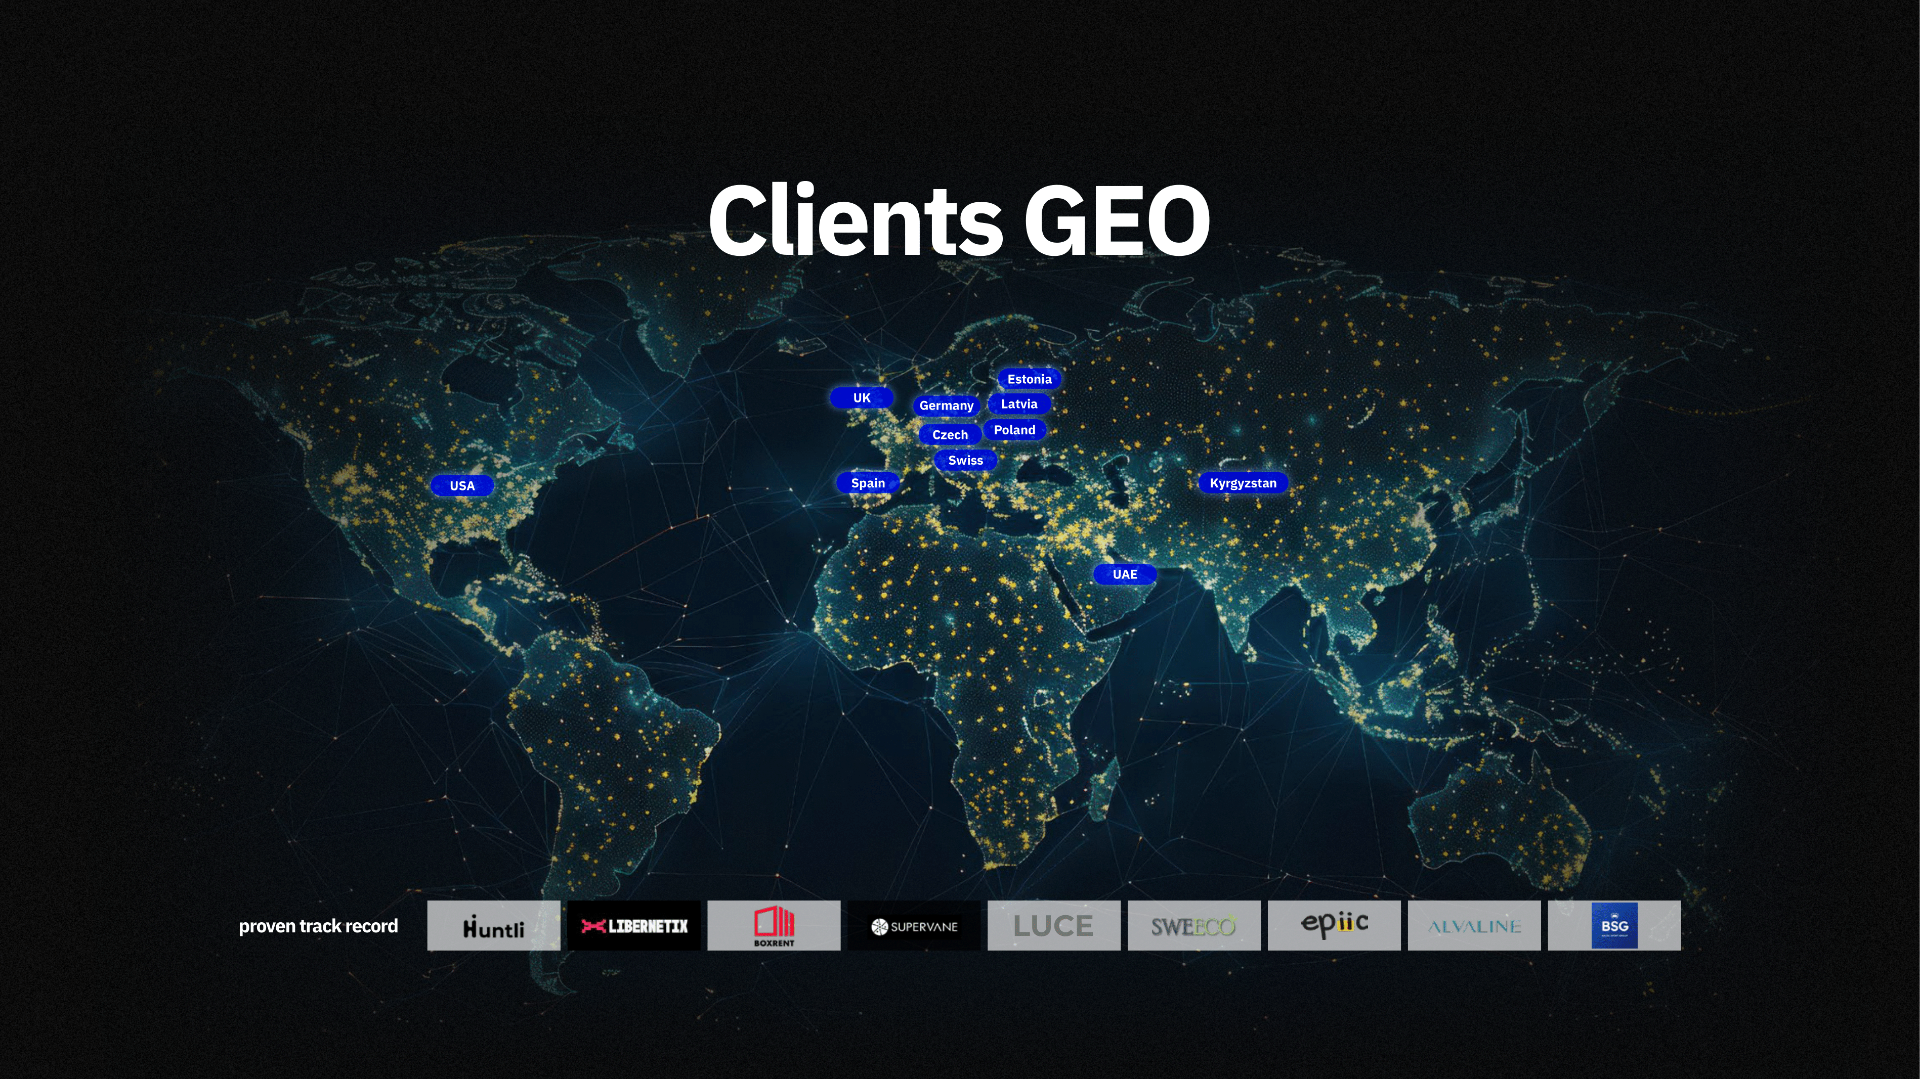Open the Huntli client logo
This screenshot has height=1079, width=1920.
(x=494, y=926)
